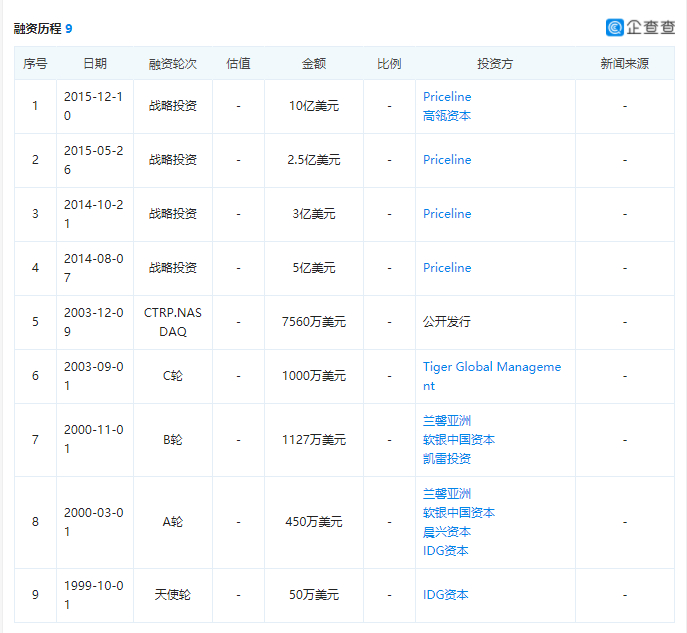
Task: Select the 2000-11-01 date cell
Action: (x=94, y=439)
